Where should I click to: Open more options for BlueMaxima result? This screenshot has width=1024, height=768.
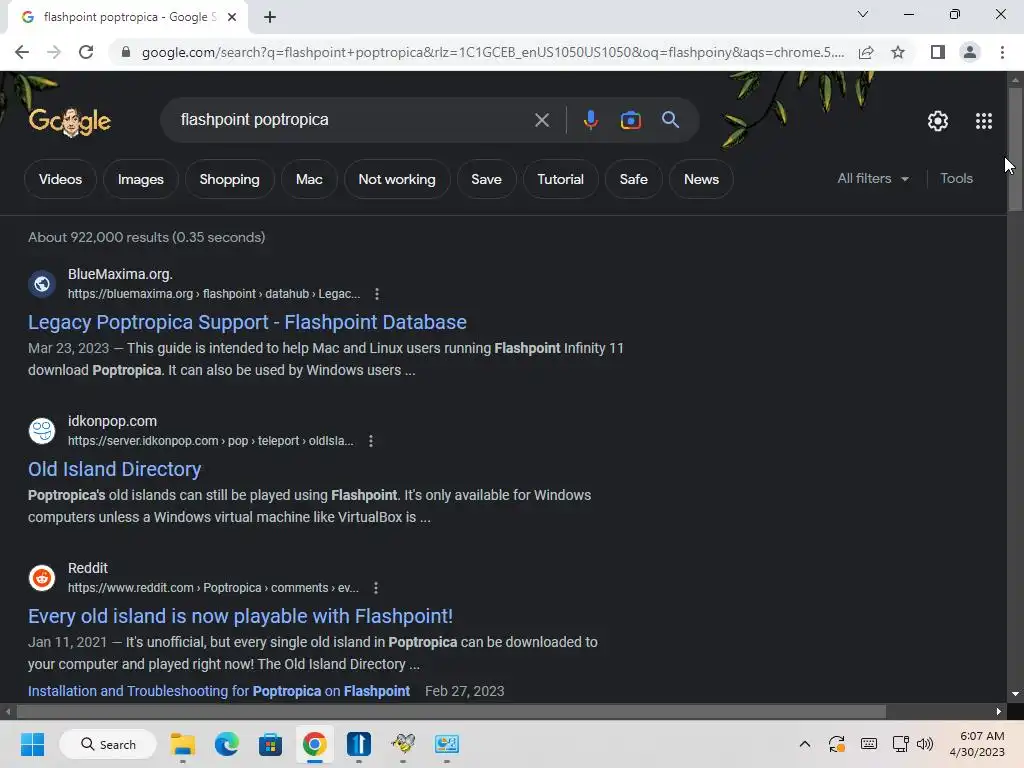377,294
